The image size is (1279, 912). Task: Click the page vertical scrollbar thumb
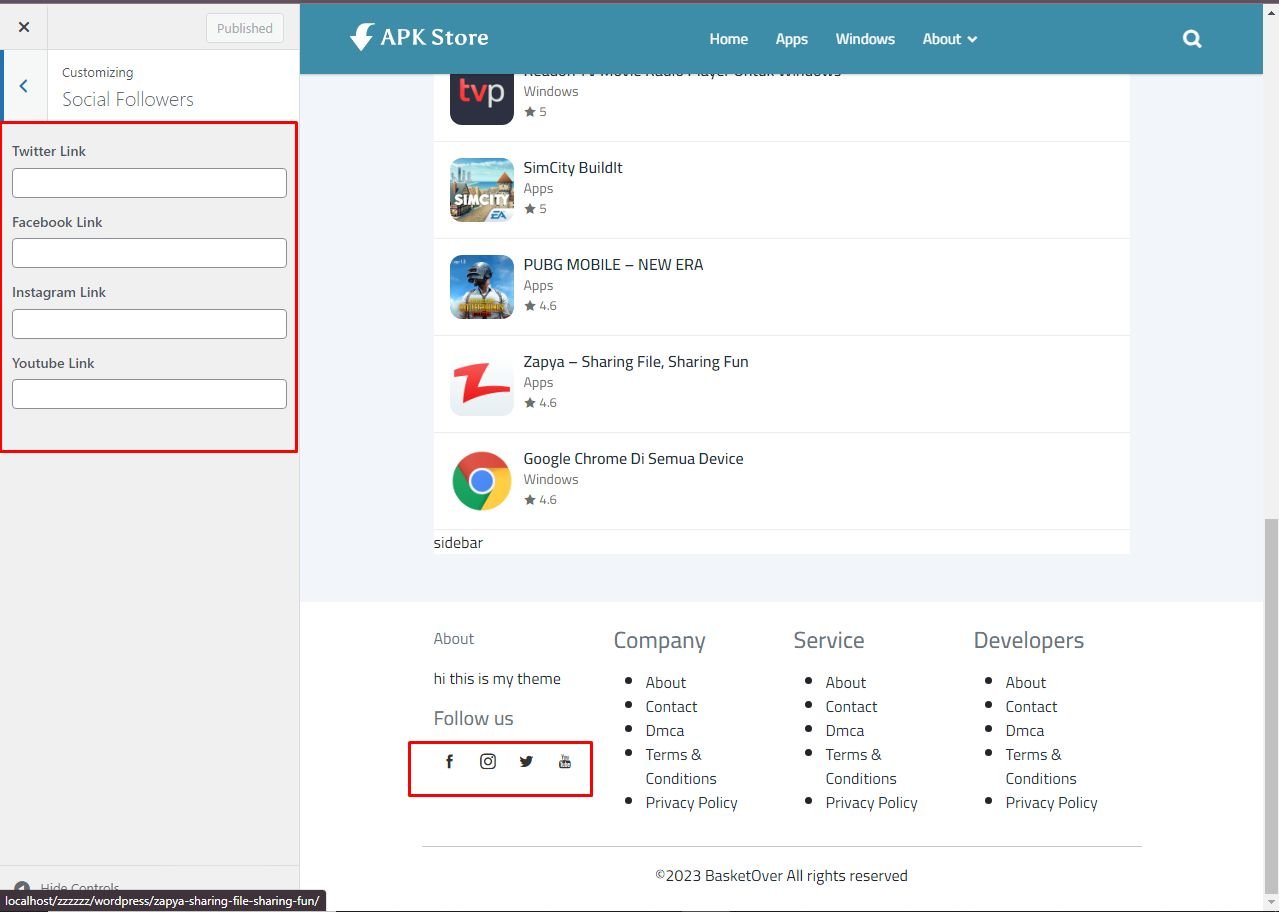1271,705
